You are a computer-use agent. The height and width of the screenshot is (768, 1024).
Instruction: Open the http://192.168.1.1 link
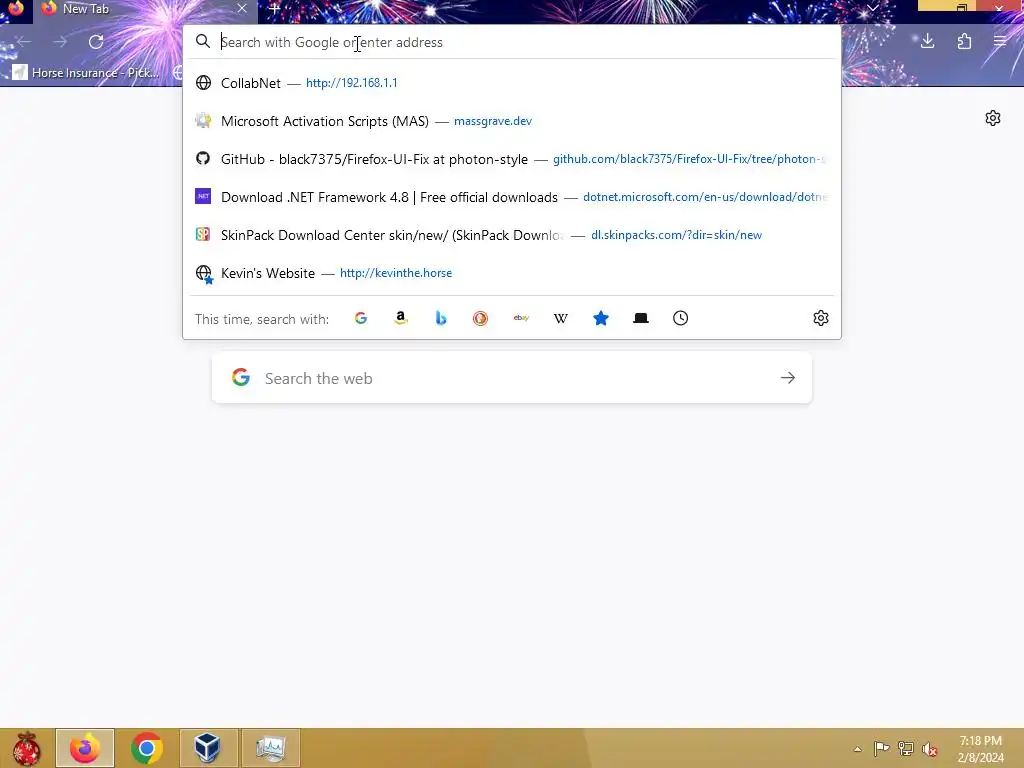[351, 83]
